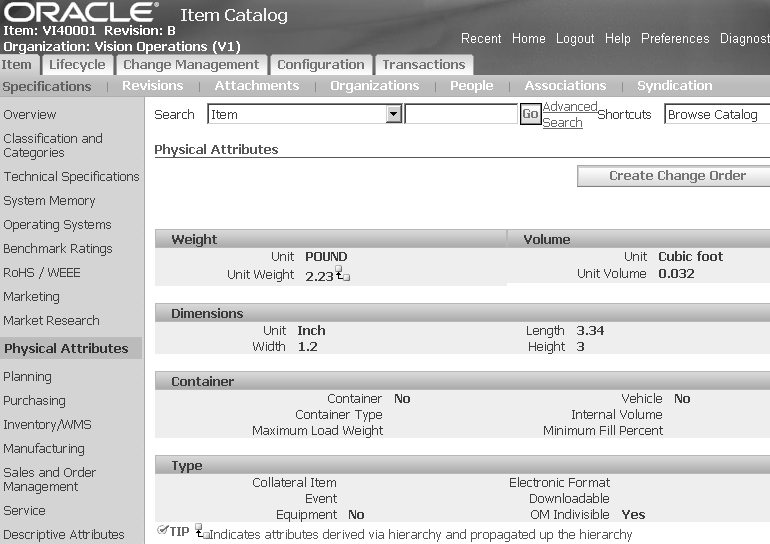The height and width of the screenshot is (544, 770).
Task: Open the Advanced Search link
Action: pos(570,114)
